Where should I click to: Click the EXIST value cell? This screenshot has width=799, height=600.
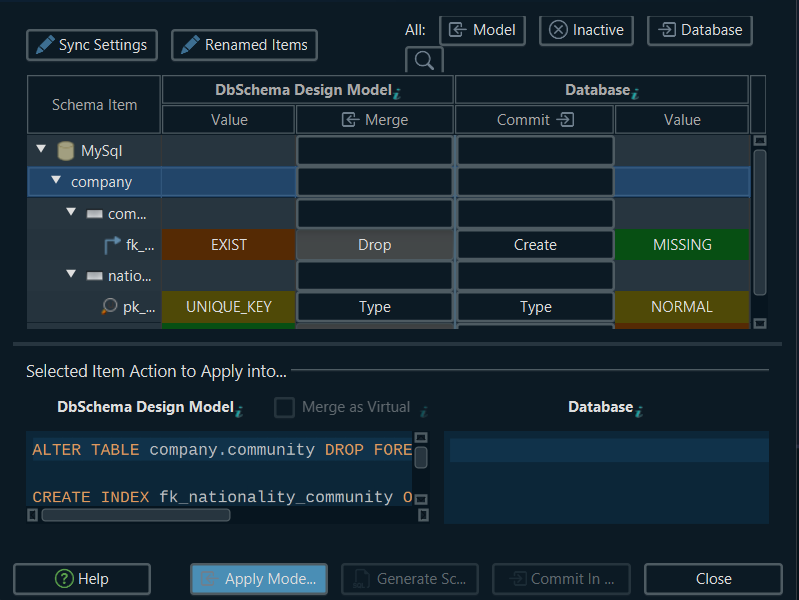point(229,245)
